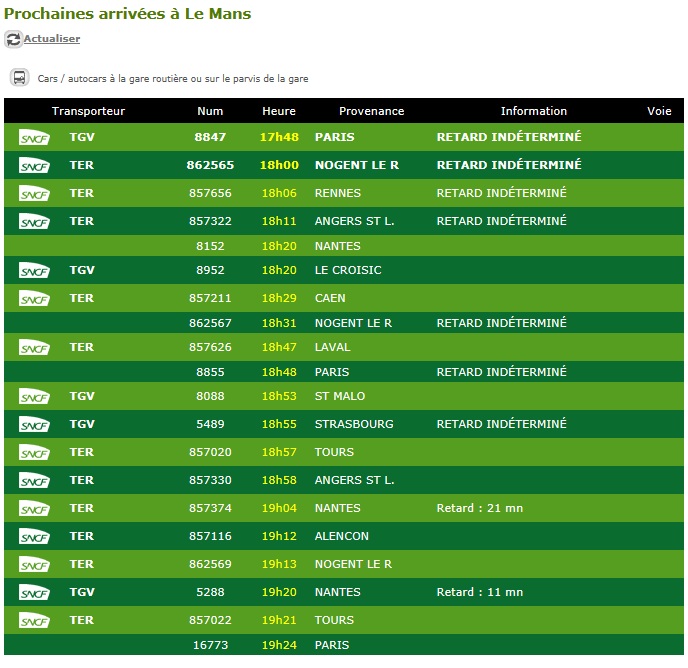This screenshot has height=668, width=688.
Task: Click the Cars / autocars legend text
Action: (173, 79)
